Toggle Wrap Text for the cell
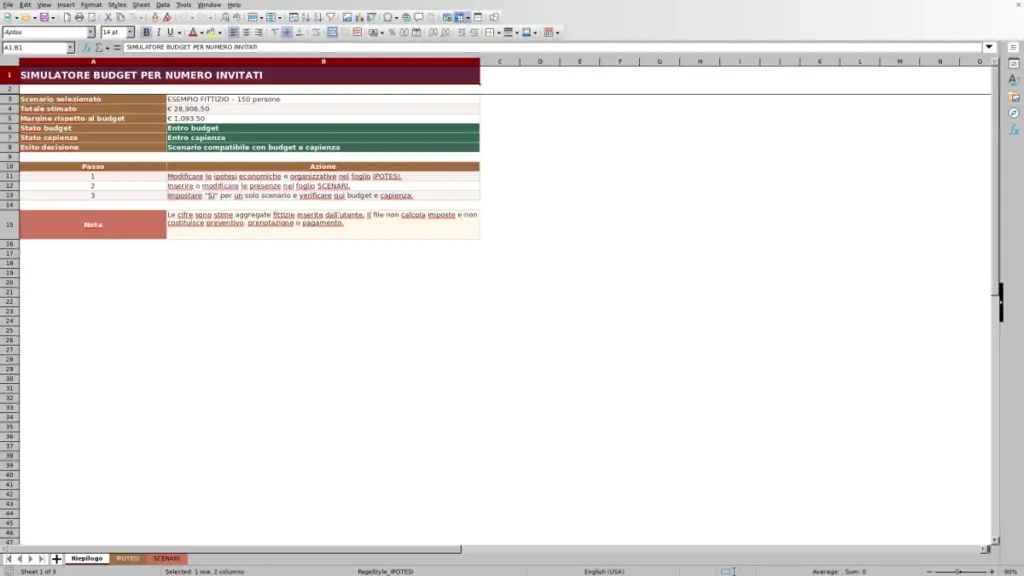This screenshot has height=576, width=1024. tap(316, 33)
